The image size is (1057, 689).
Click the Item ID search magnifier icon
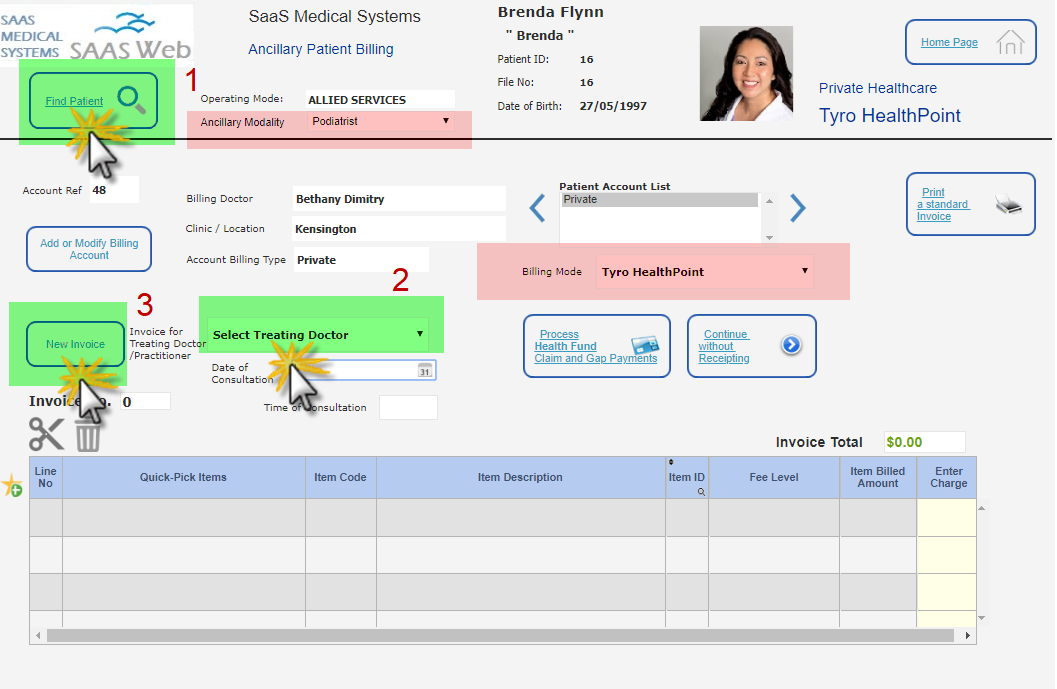point(701,492)
